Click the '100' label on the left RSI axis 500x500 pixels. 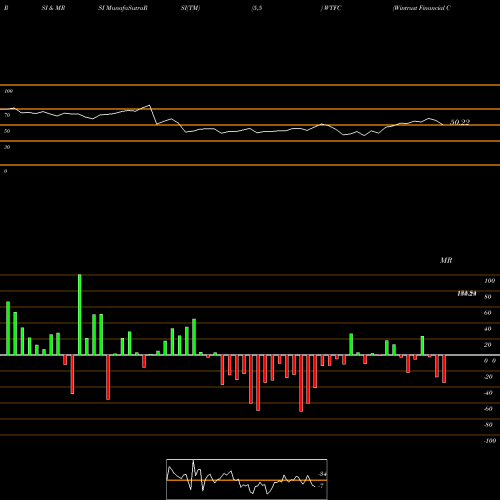point(8,91)
